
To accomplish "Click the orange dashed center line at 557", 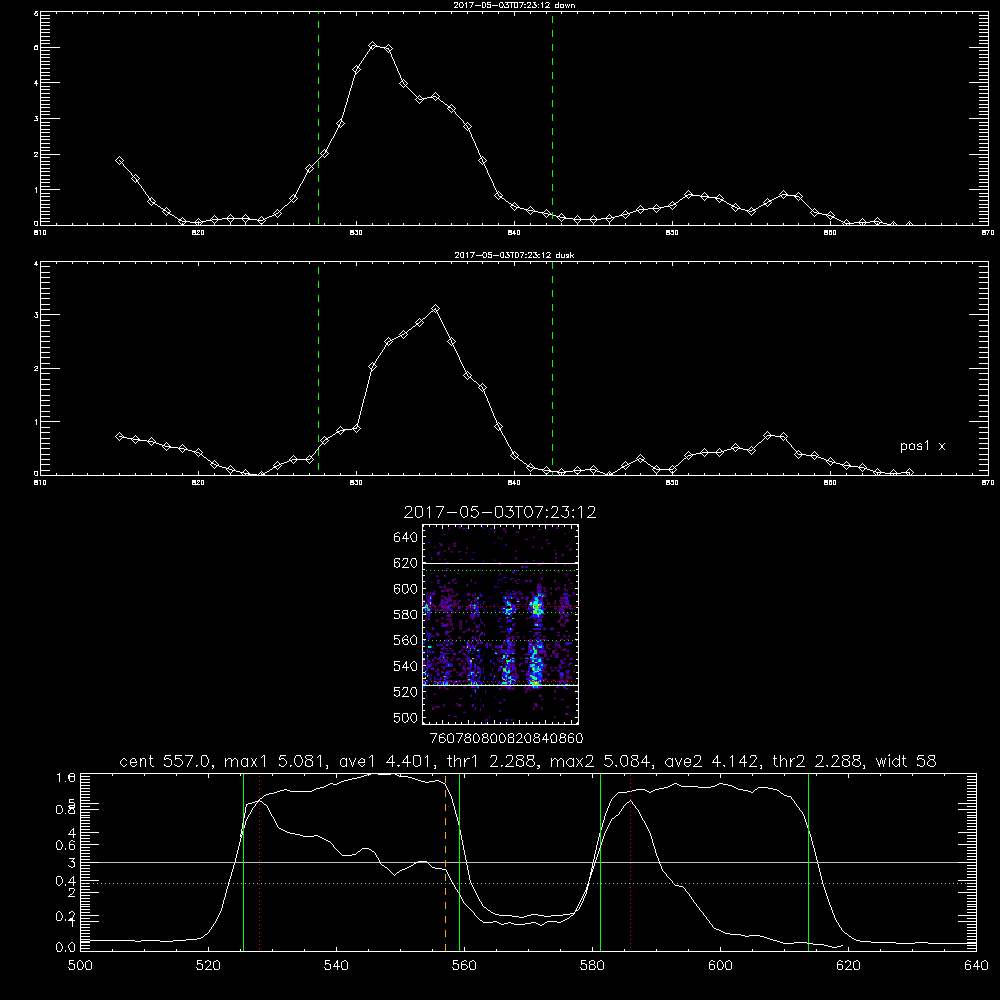I will 445,862.
